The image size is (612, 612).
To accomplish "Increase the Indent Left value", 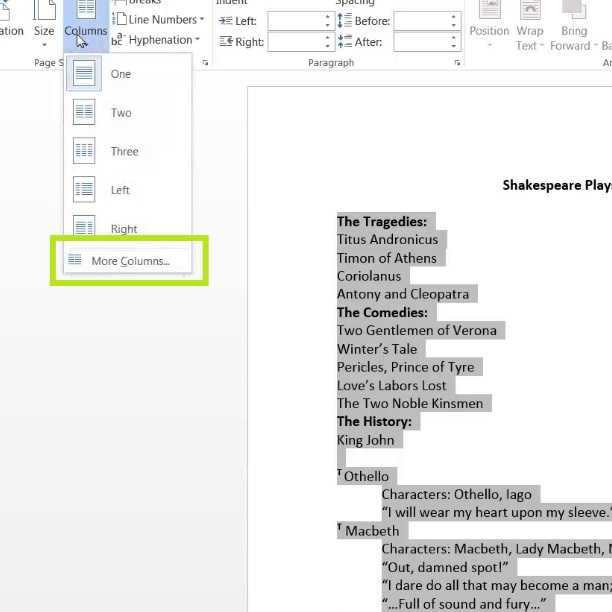I will click(328, 17).
